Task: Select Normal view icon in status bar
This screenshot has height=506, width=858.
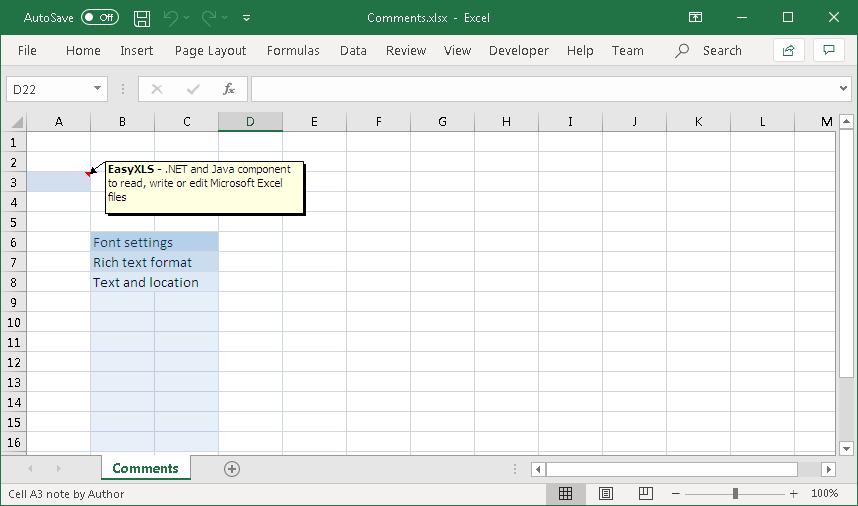Action: [565, 494]
